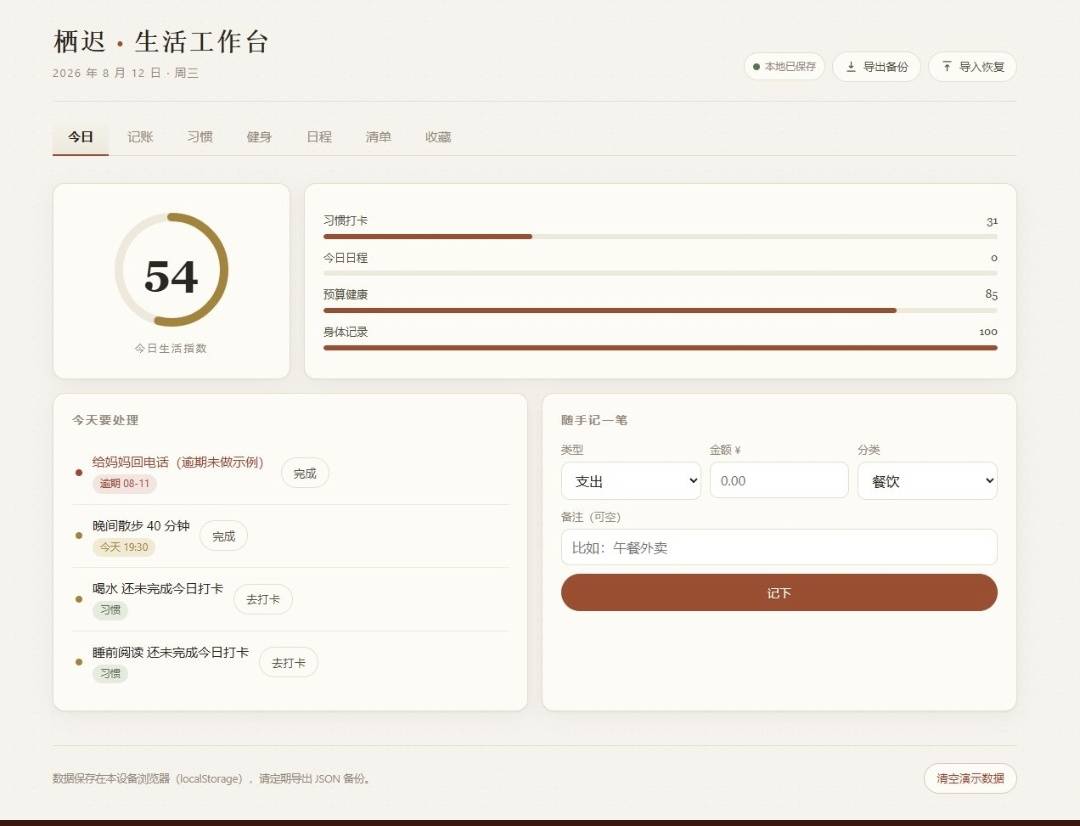This screenshot has height=826, width=1080.
Task: Open the 清单 tab
Action: [378, 136]
